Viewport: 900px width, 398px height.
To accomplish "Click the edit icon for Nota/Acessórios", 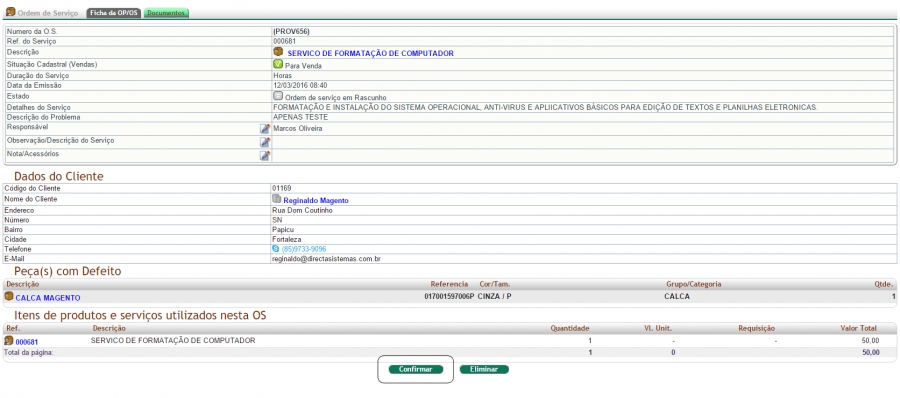I will pos(265,155).
